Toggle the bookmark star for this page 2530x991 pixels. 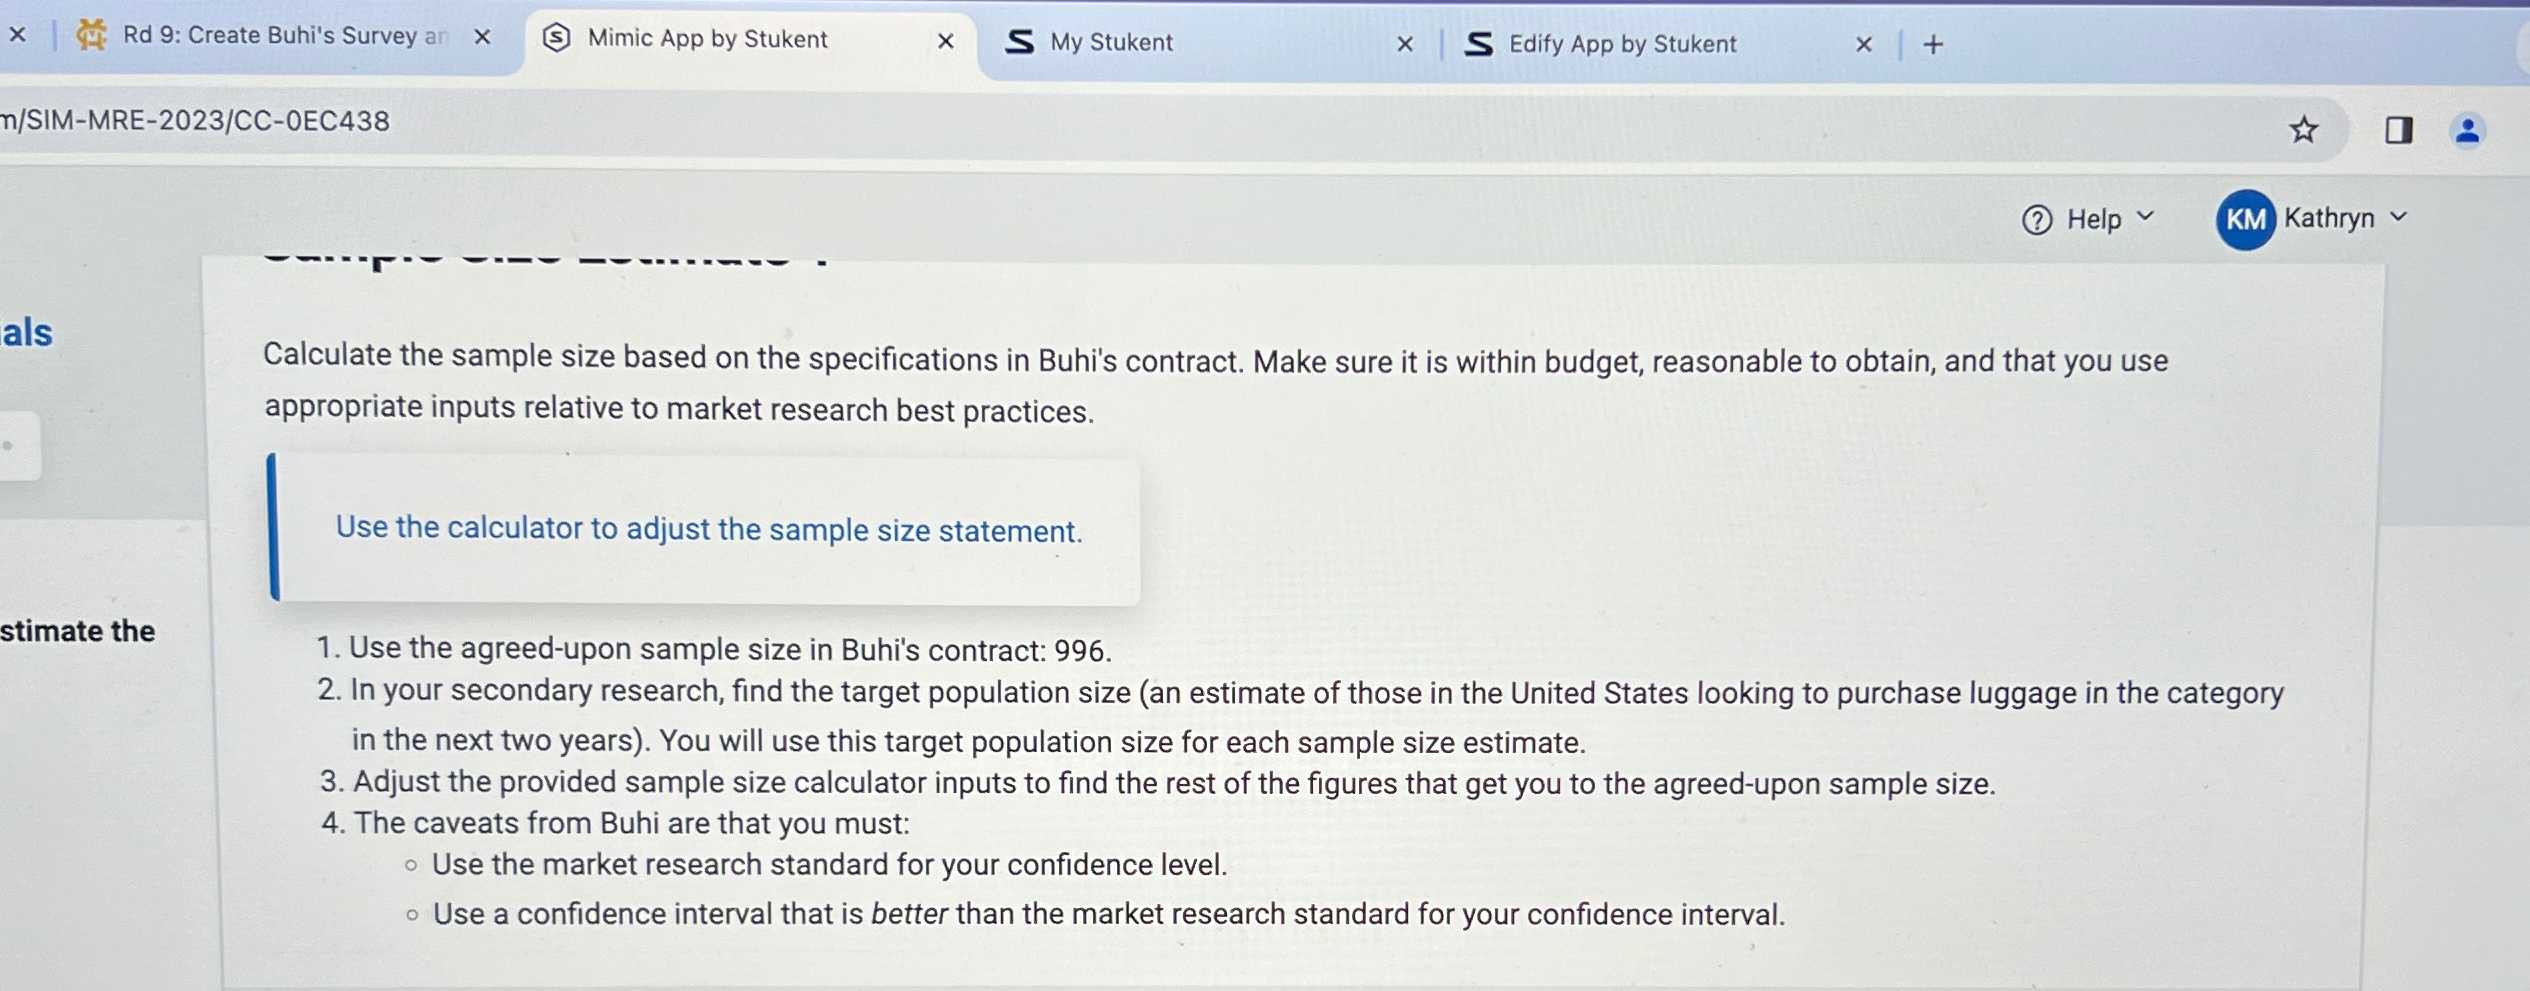[2304, 129]
